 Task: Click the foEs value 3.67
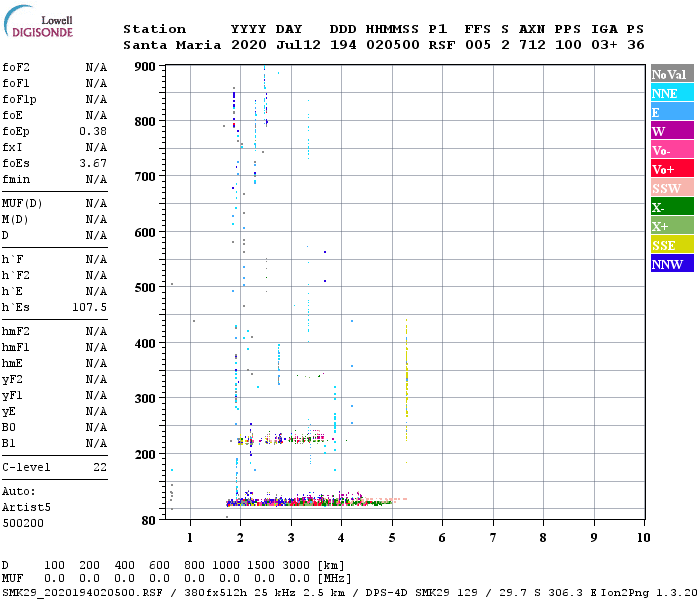click(x=93, y=163)
